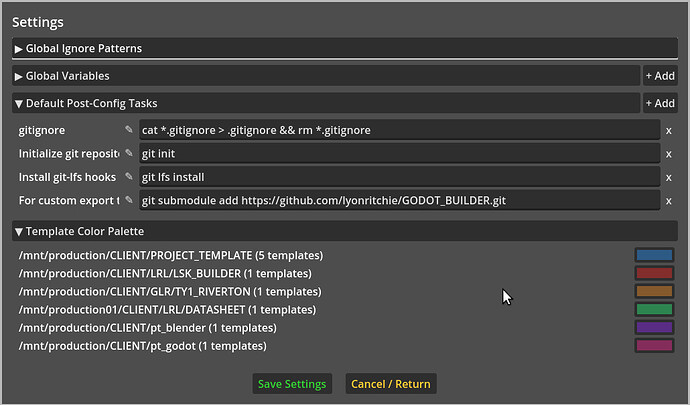Delete the git init task row
690x405 pixels.
click(x=668, y=154)
